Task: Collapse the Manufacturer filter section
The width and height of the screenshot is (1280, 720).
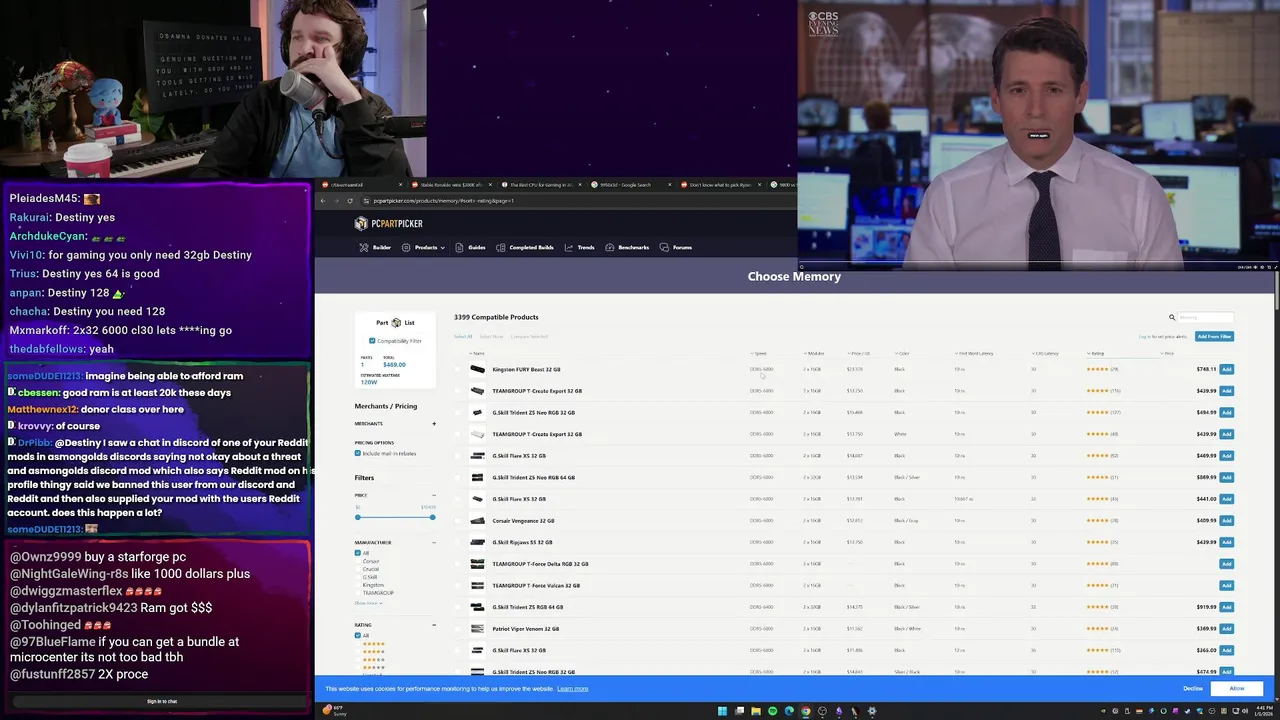Action: point(434,543)
